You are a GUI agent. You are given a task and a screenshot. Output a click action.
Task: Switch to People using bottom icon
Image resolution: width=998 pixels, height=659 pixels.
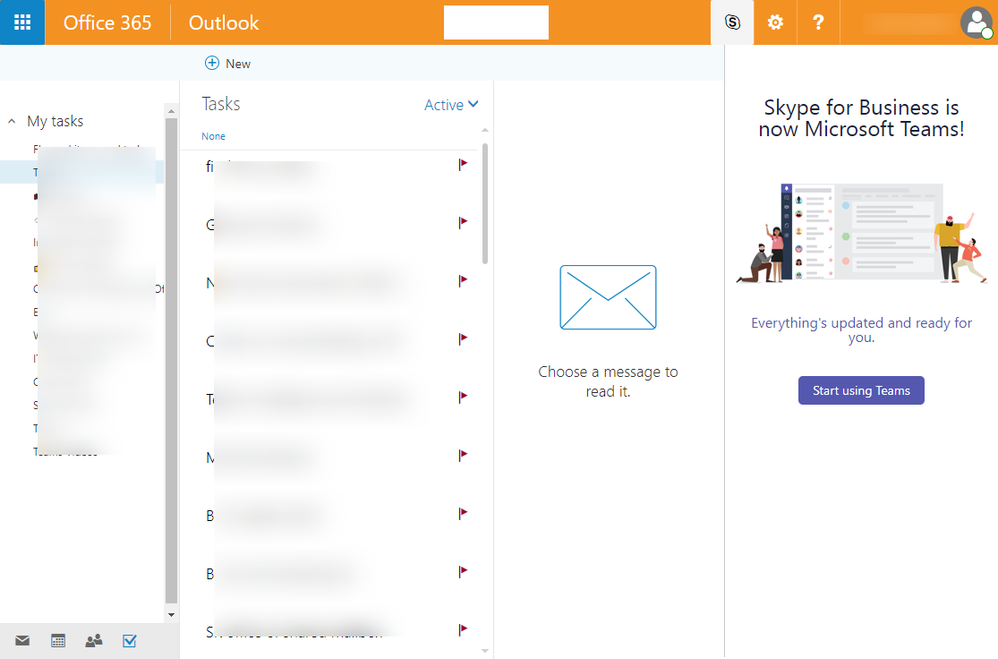(x=94, y=641)
